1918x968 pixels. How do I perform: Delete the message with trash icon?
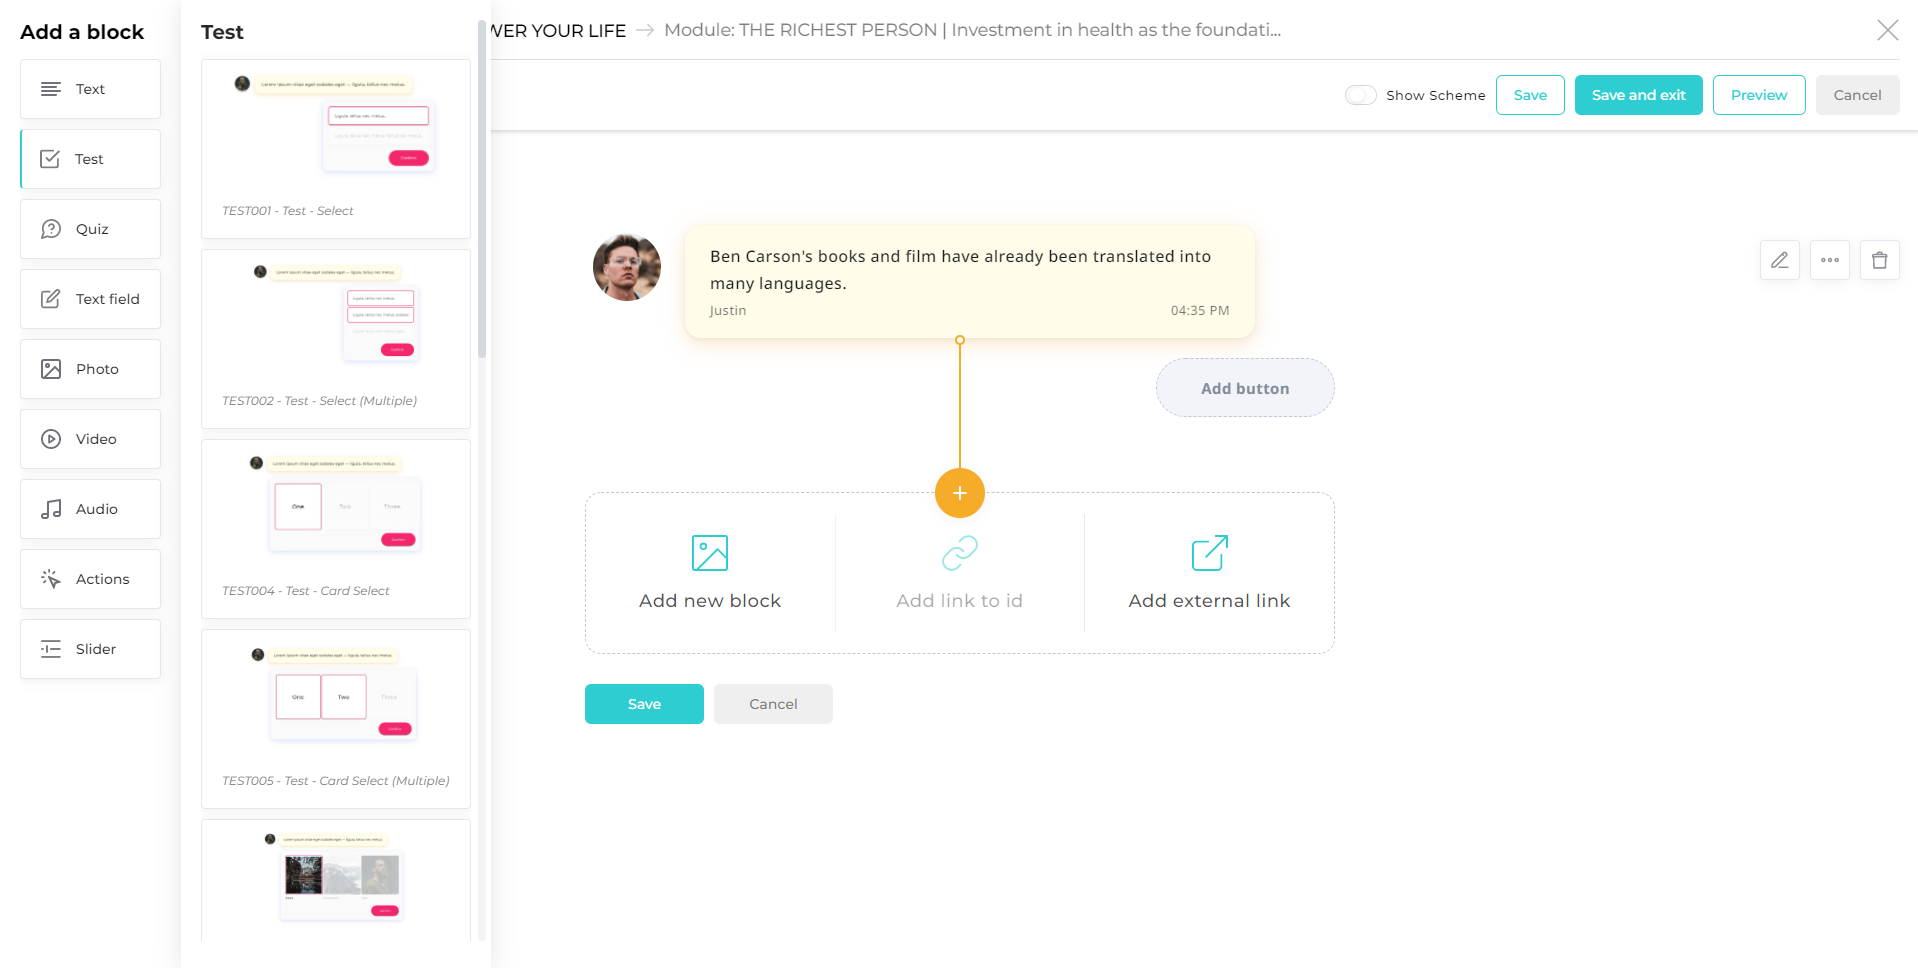pyautogui.click(x=1879, y=260)
